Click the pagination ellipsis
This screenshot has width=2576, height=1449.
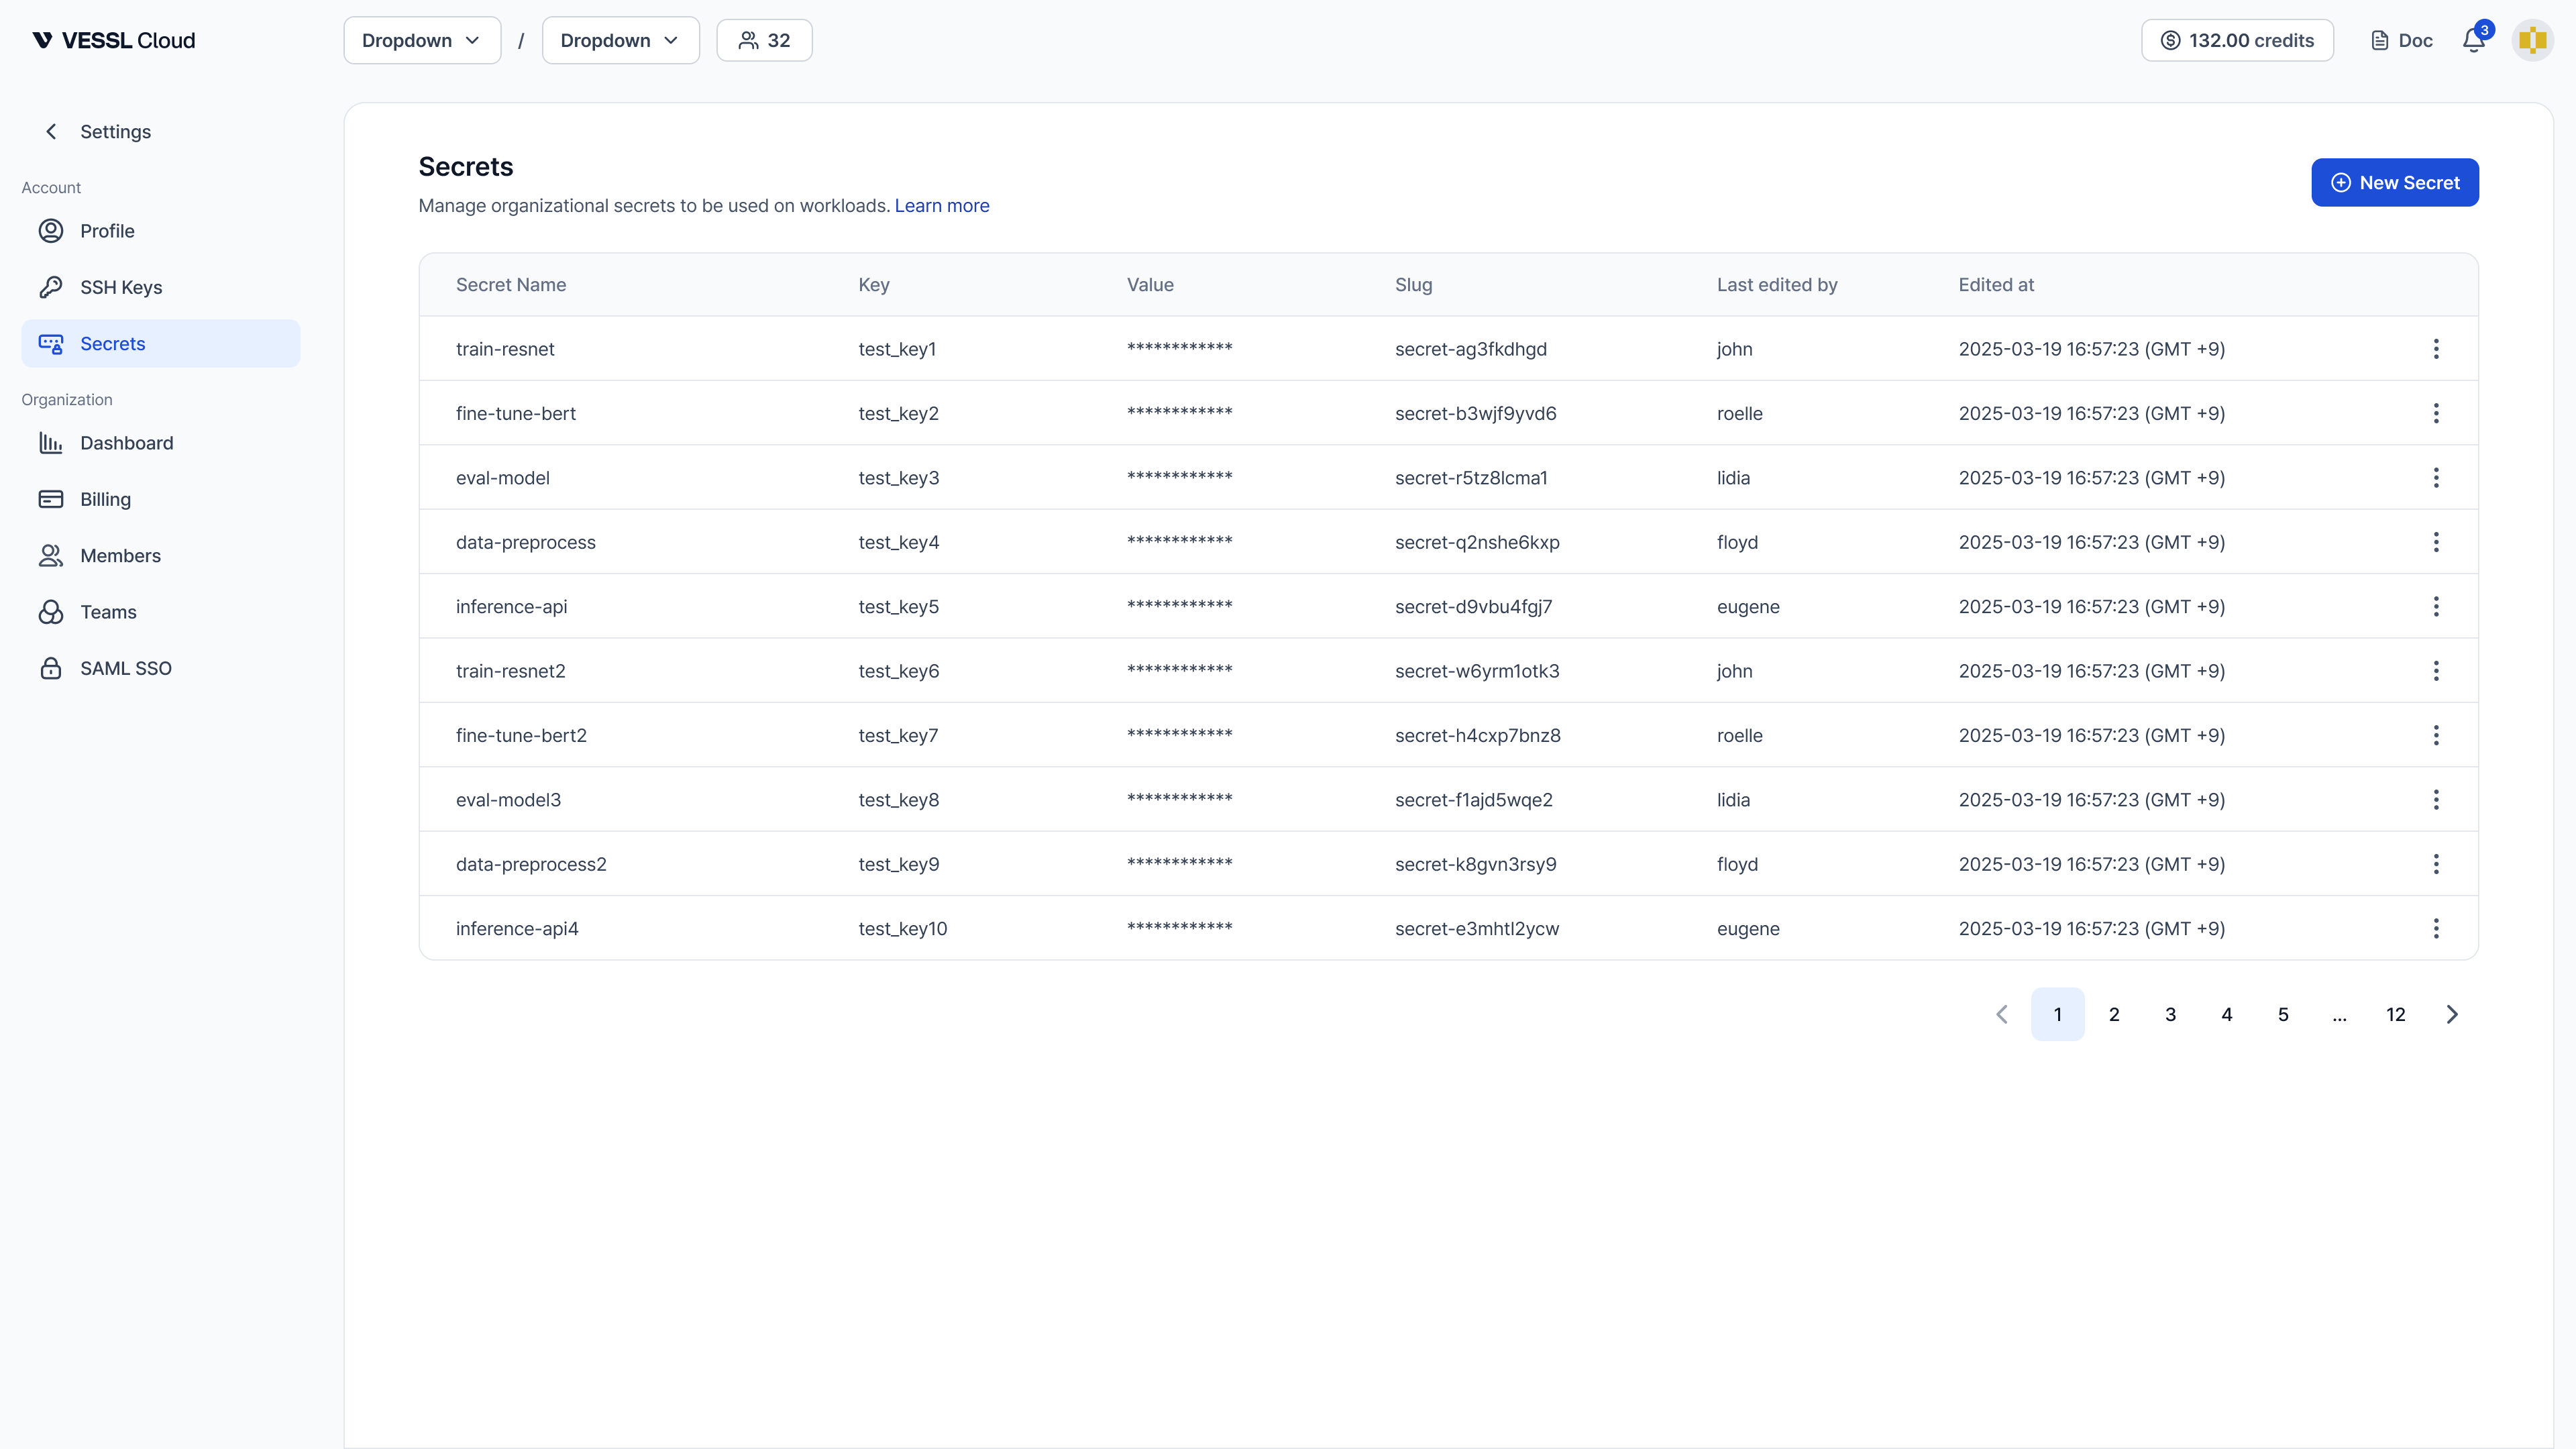[2339, 1014]
